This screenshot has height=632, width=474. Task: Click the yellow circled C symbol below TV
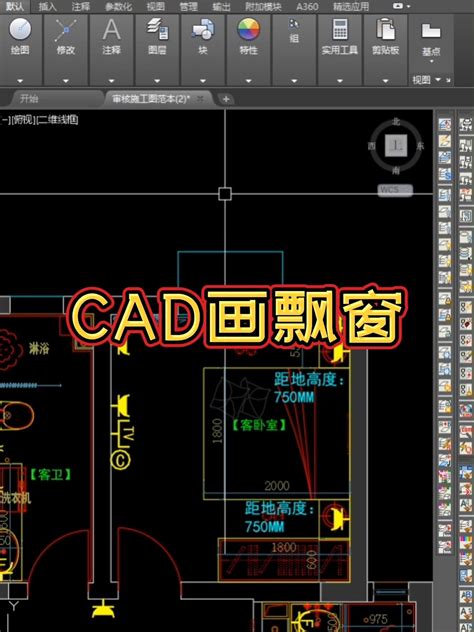coord(121,460)
